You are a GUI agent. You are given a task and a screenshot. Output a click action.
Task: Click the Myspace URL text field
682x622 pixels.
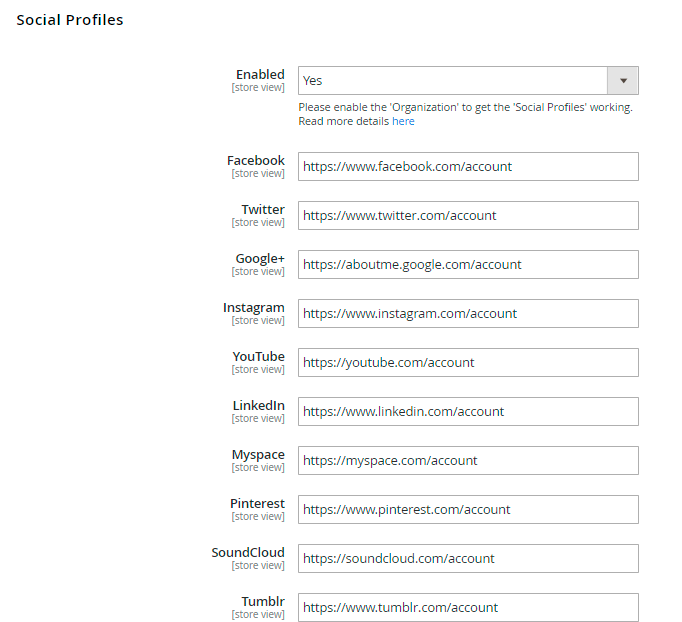pyautogui.click(x=468, y=461)
